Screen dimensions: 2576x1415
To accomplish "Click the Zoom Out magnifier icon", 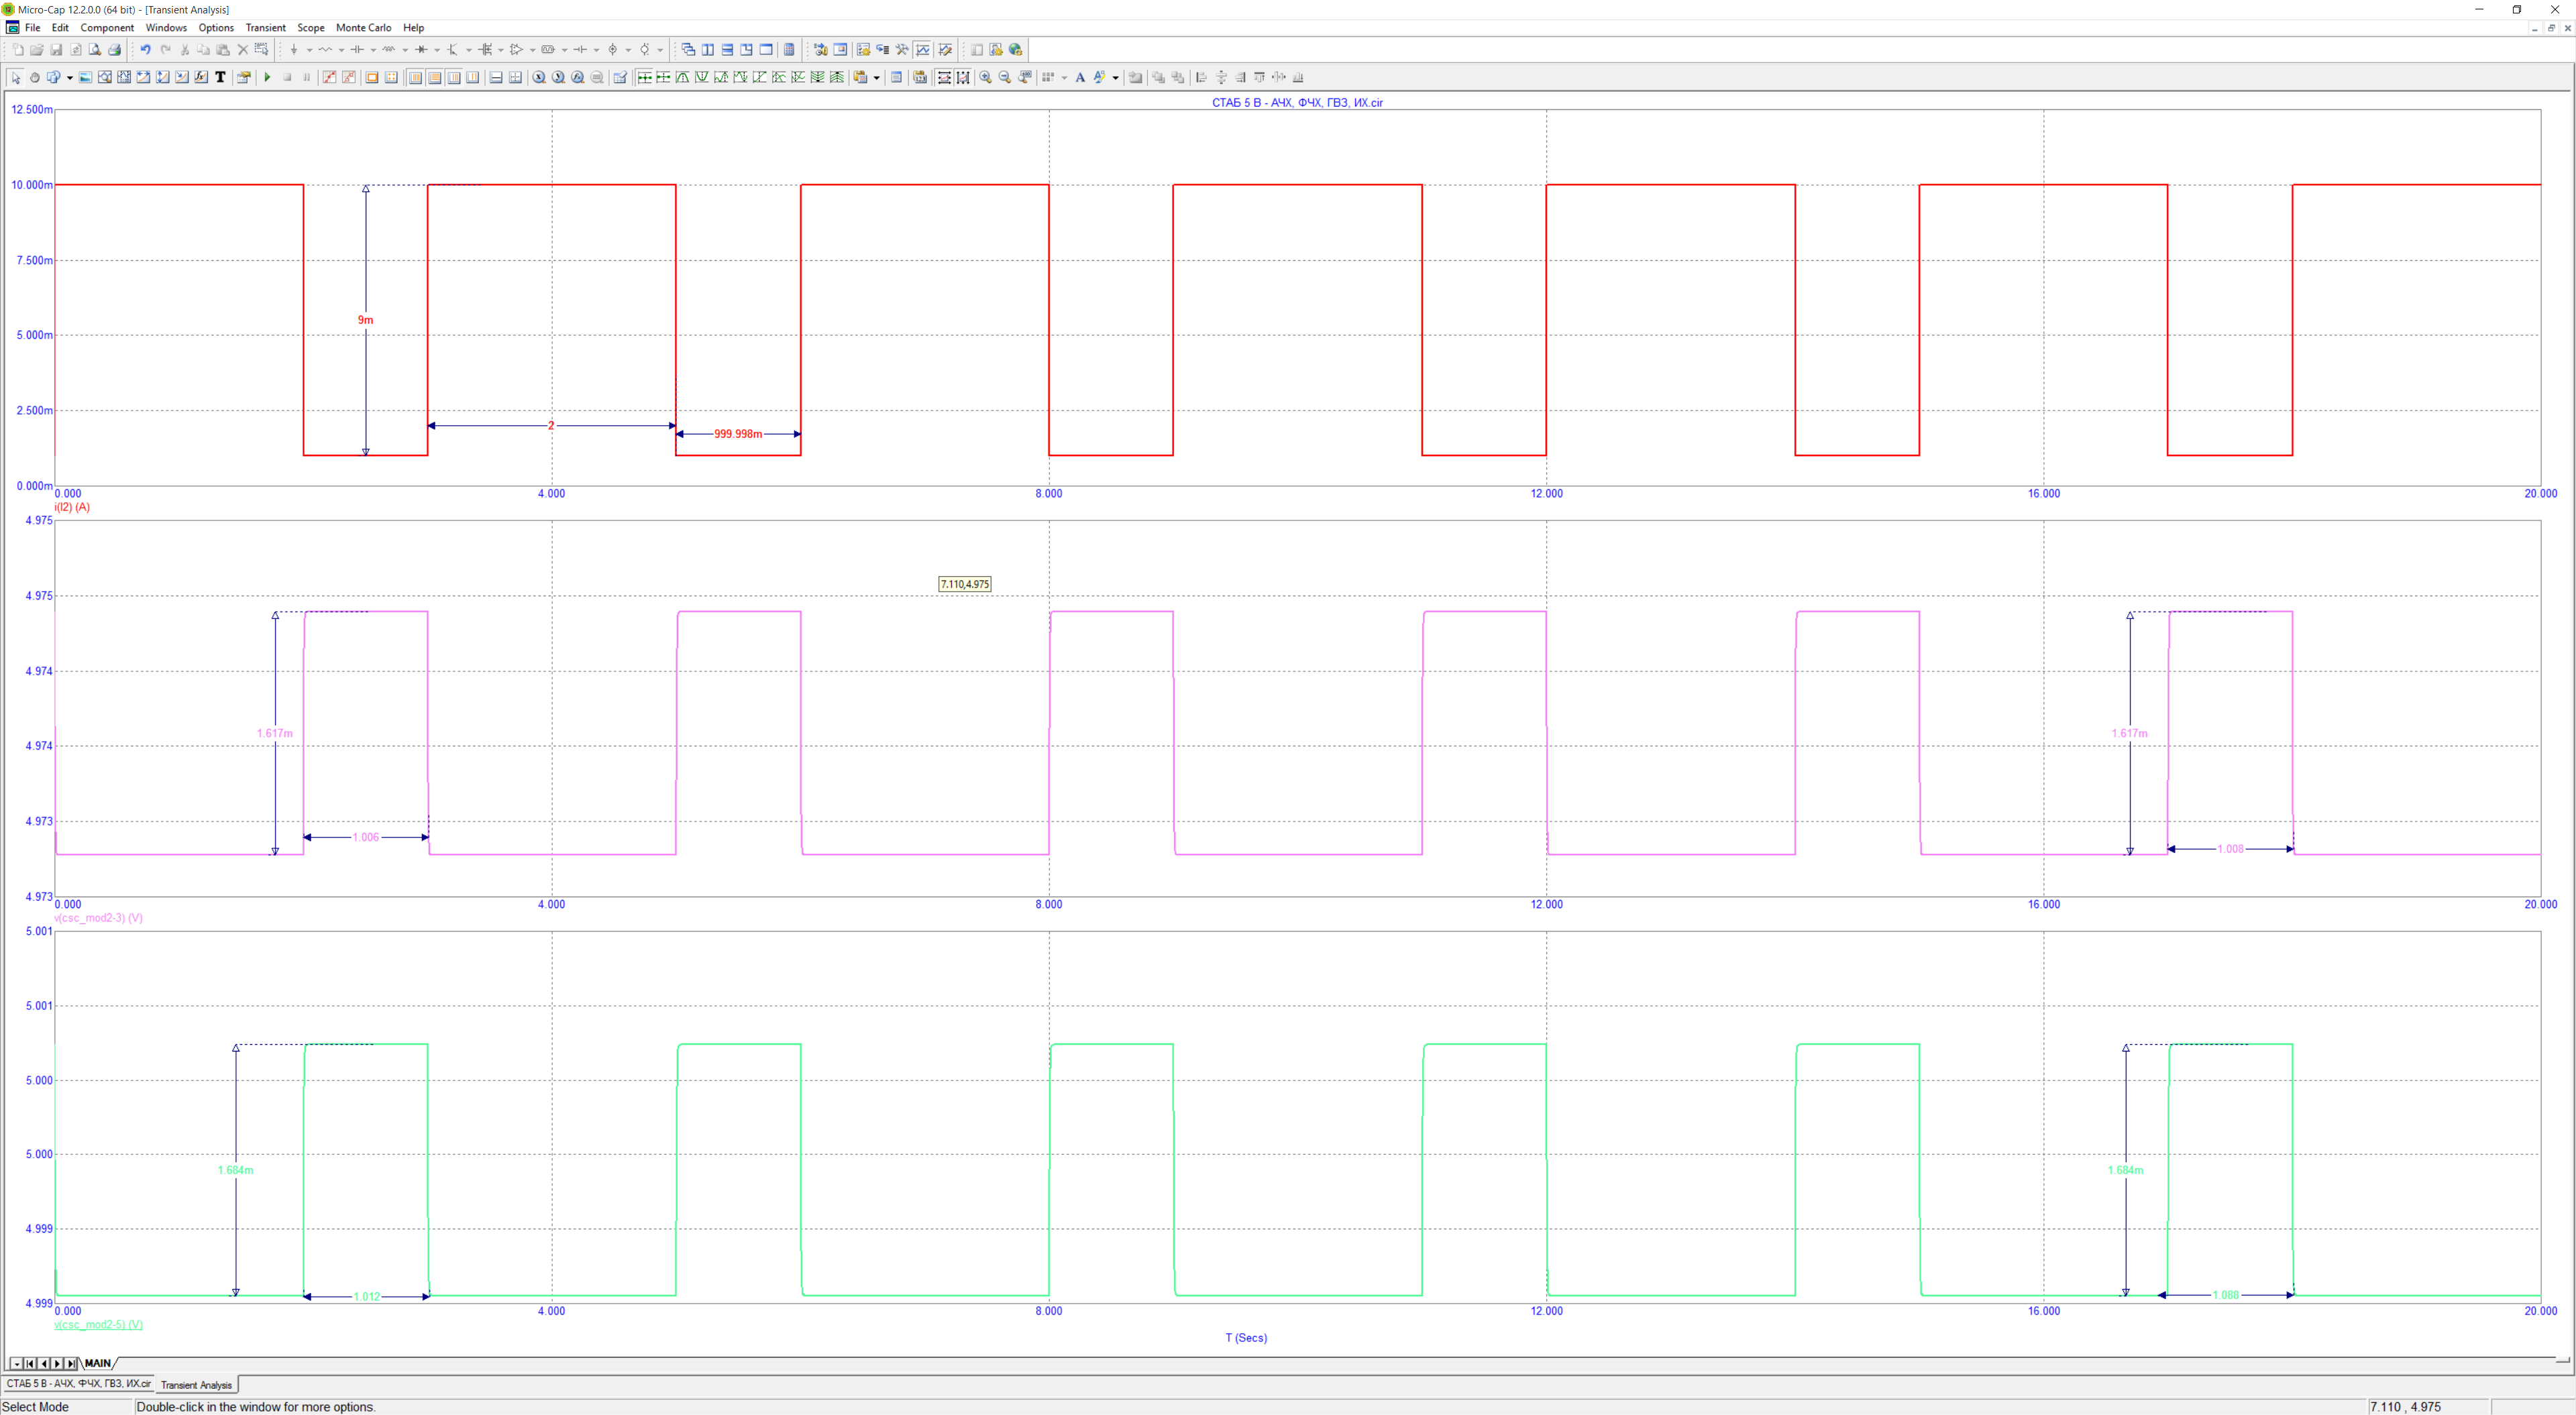I will pyautogui.click(x=1005, y=77).
